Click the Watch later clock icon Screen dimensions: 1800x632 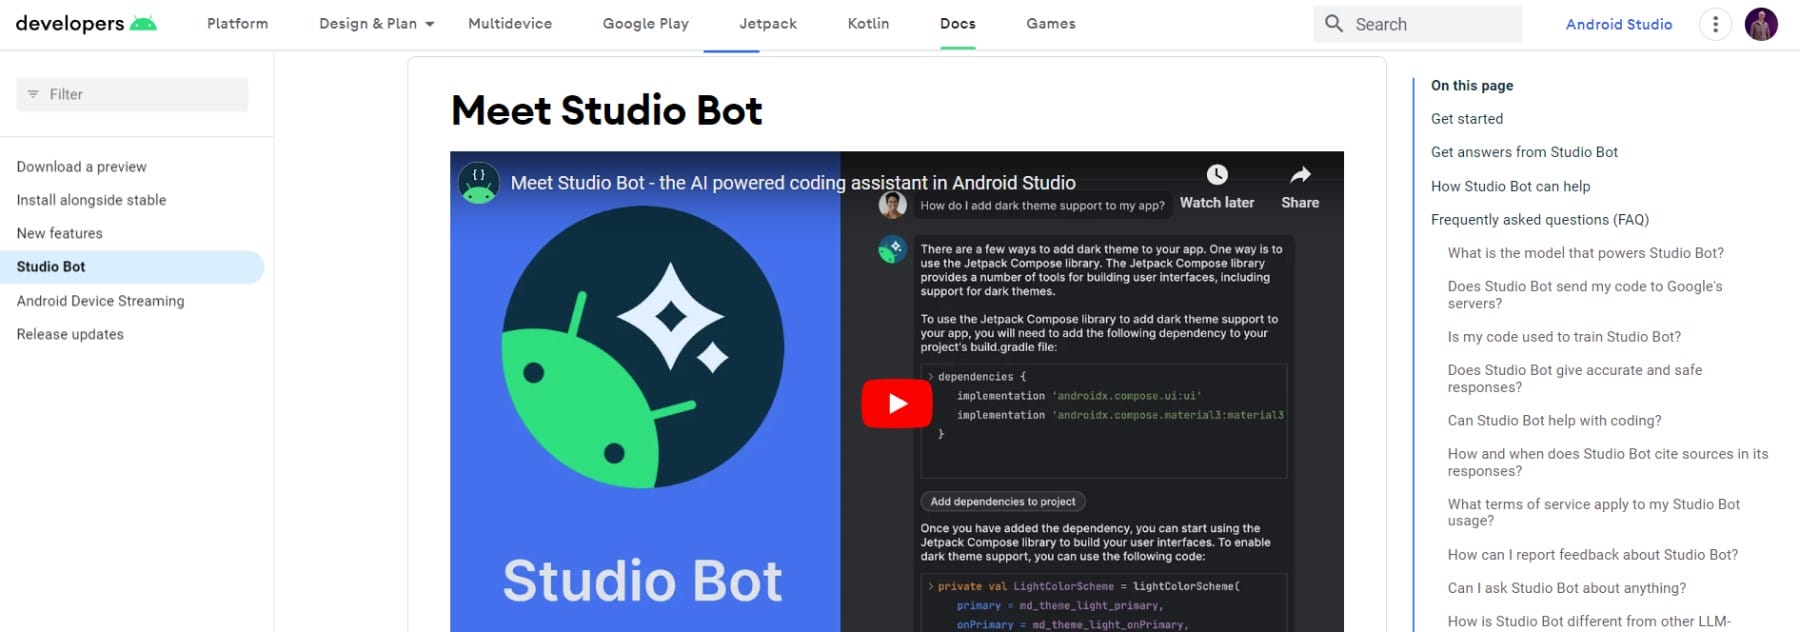[x=1216, y=176]
